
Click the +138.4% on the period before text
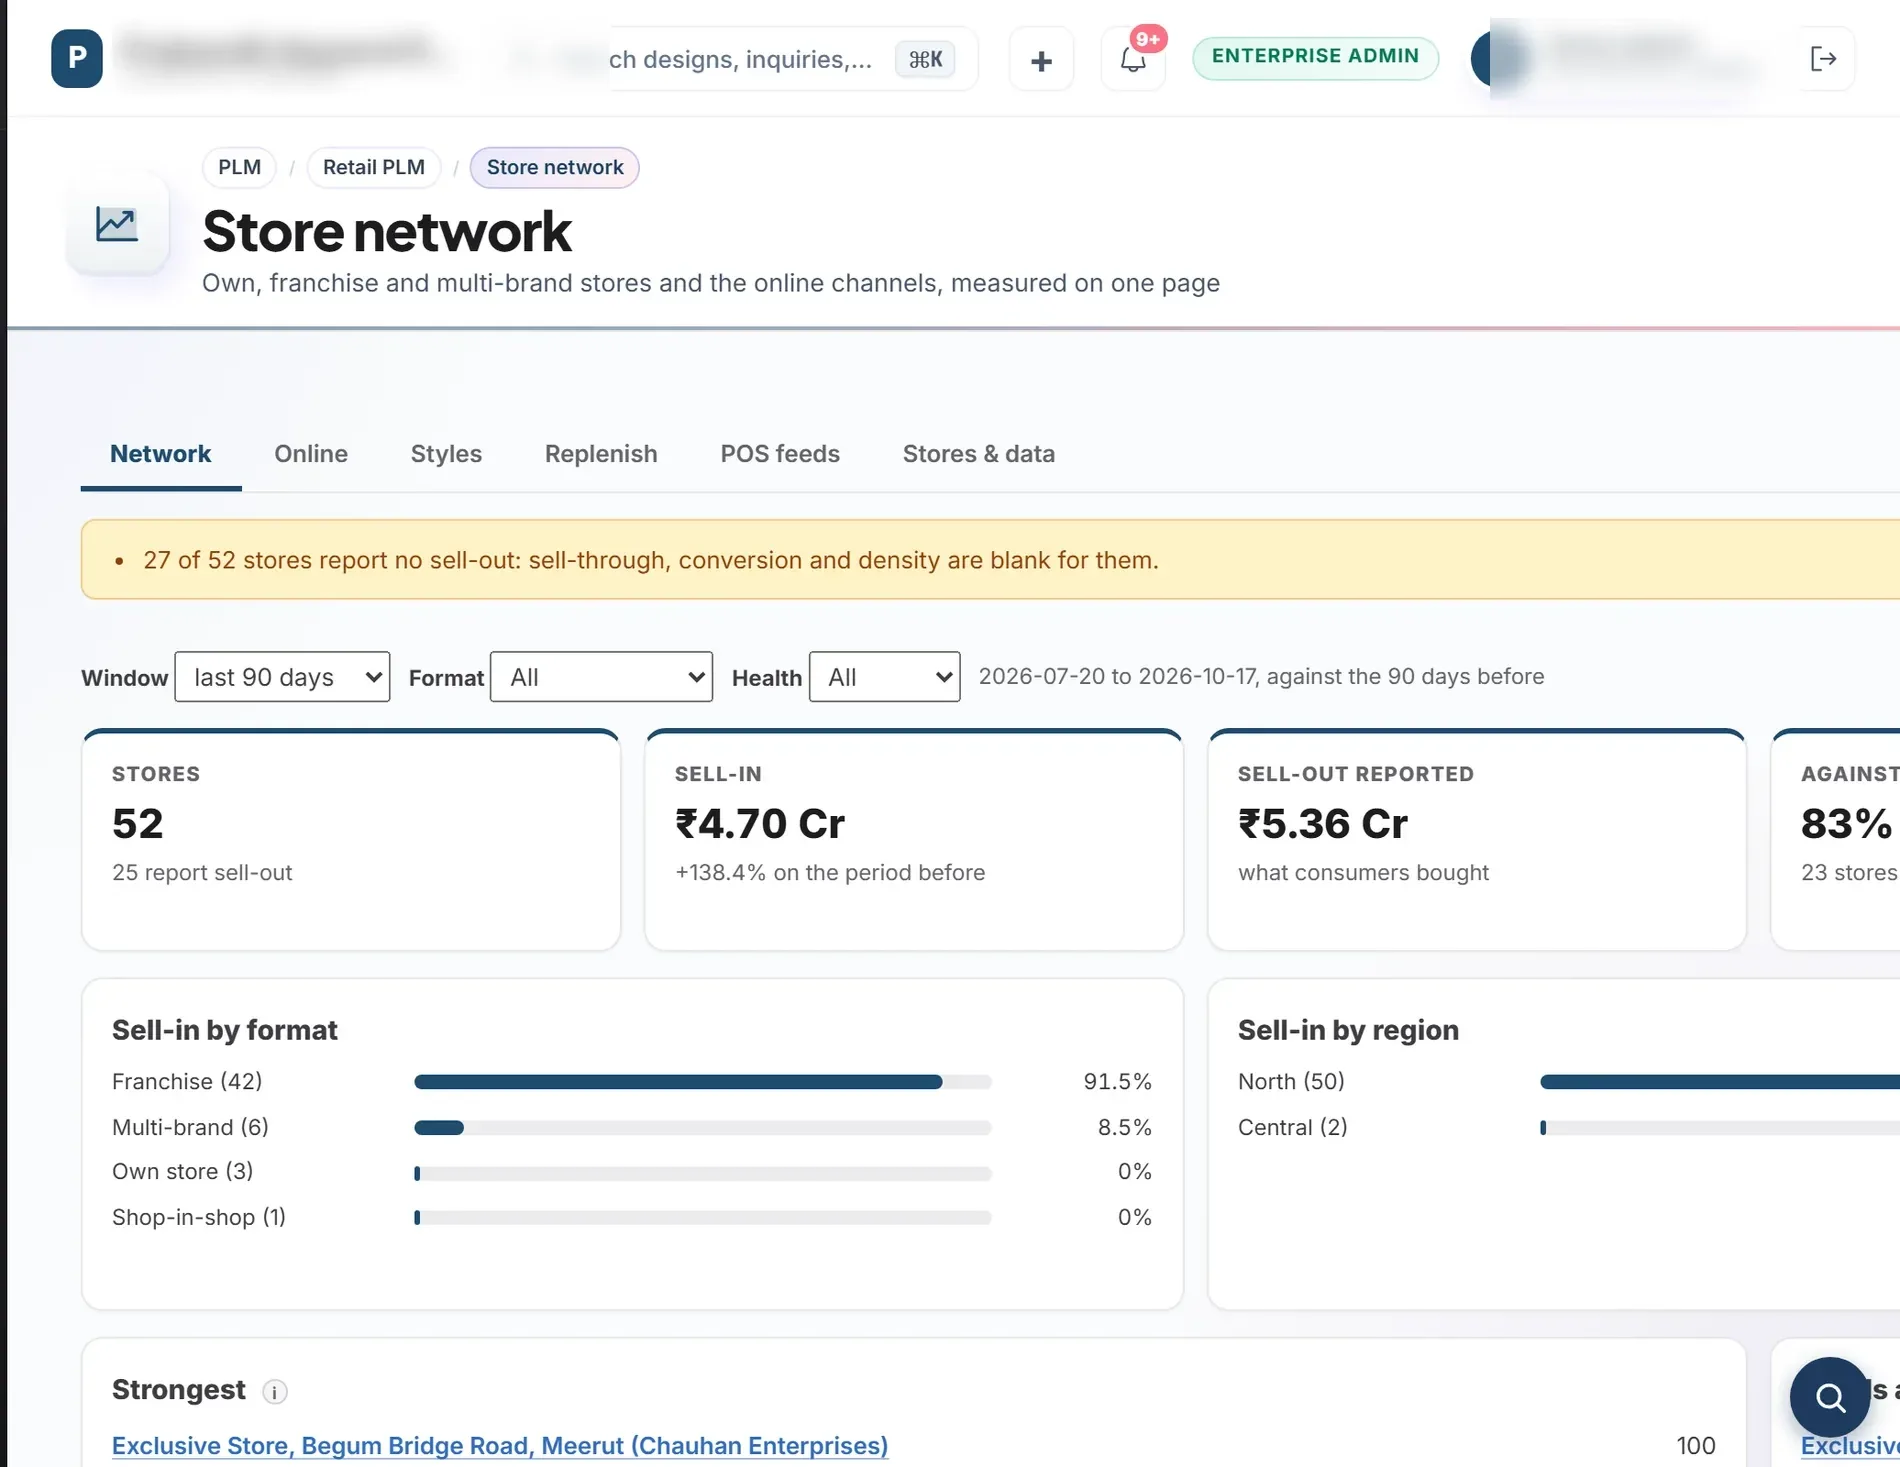point(830,872)
